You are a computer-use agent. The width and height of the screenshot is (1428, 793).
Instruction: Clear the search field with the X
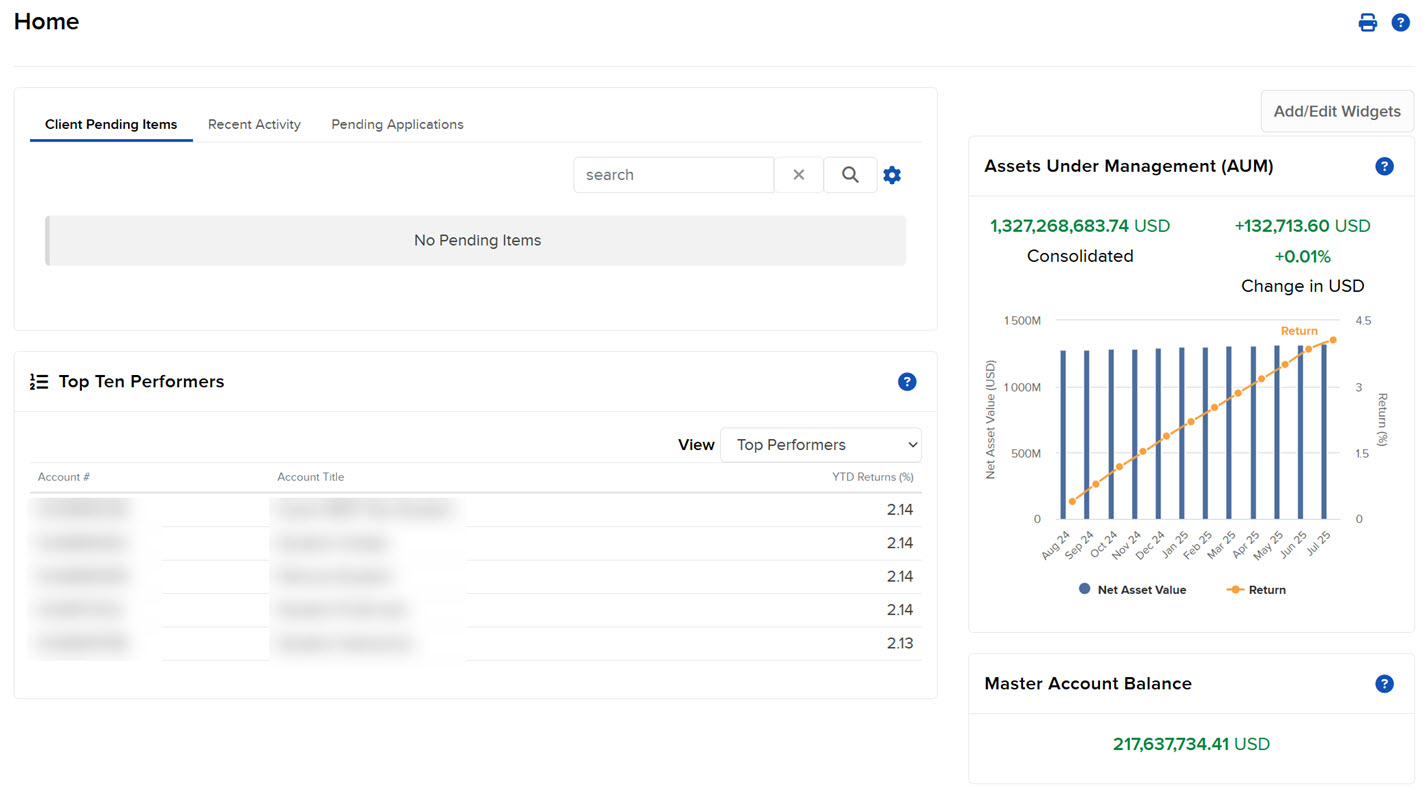coord(798,175)
